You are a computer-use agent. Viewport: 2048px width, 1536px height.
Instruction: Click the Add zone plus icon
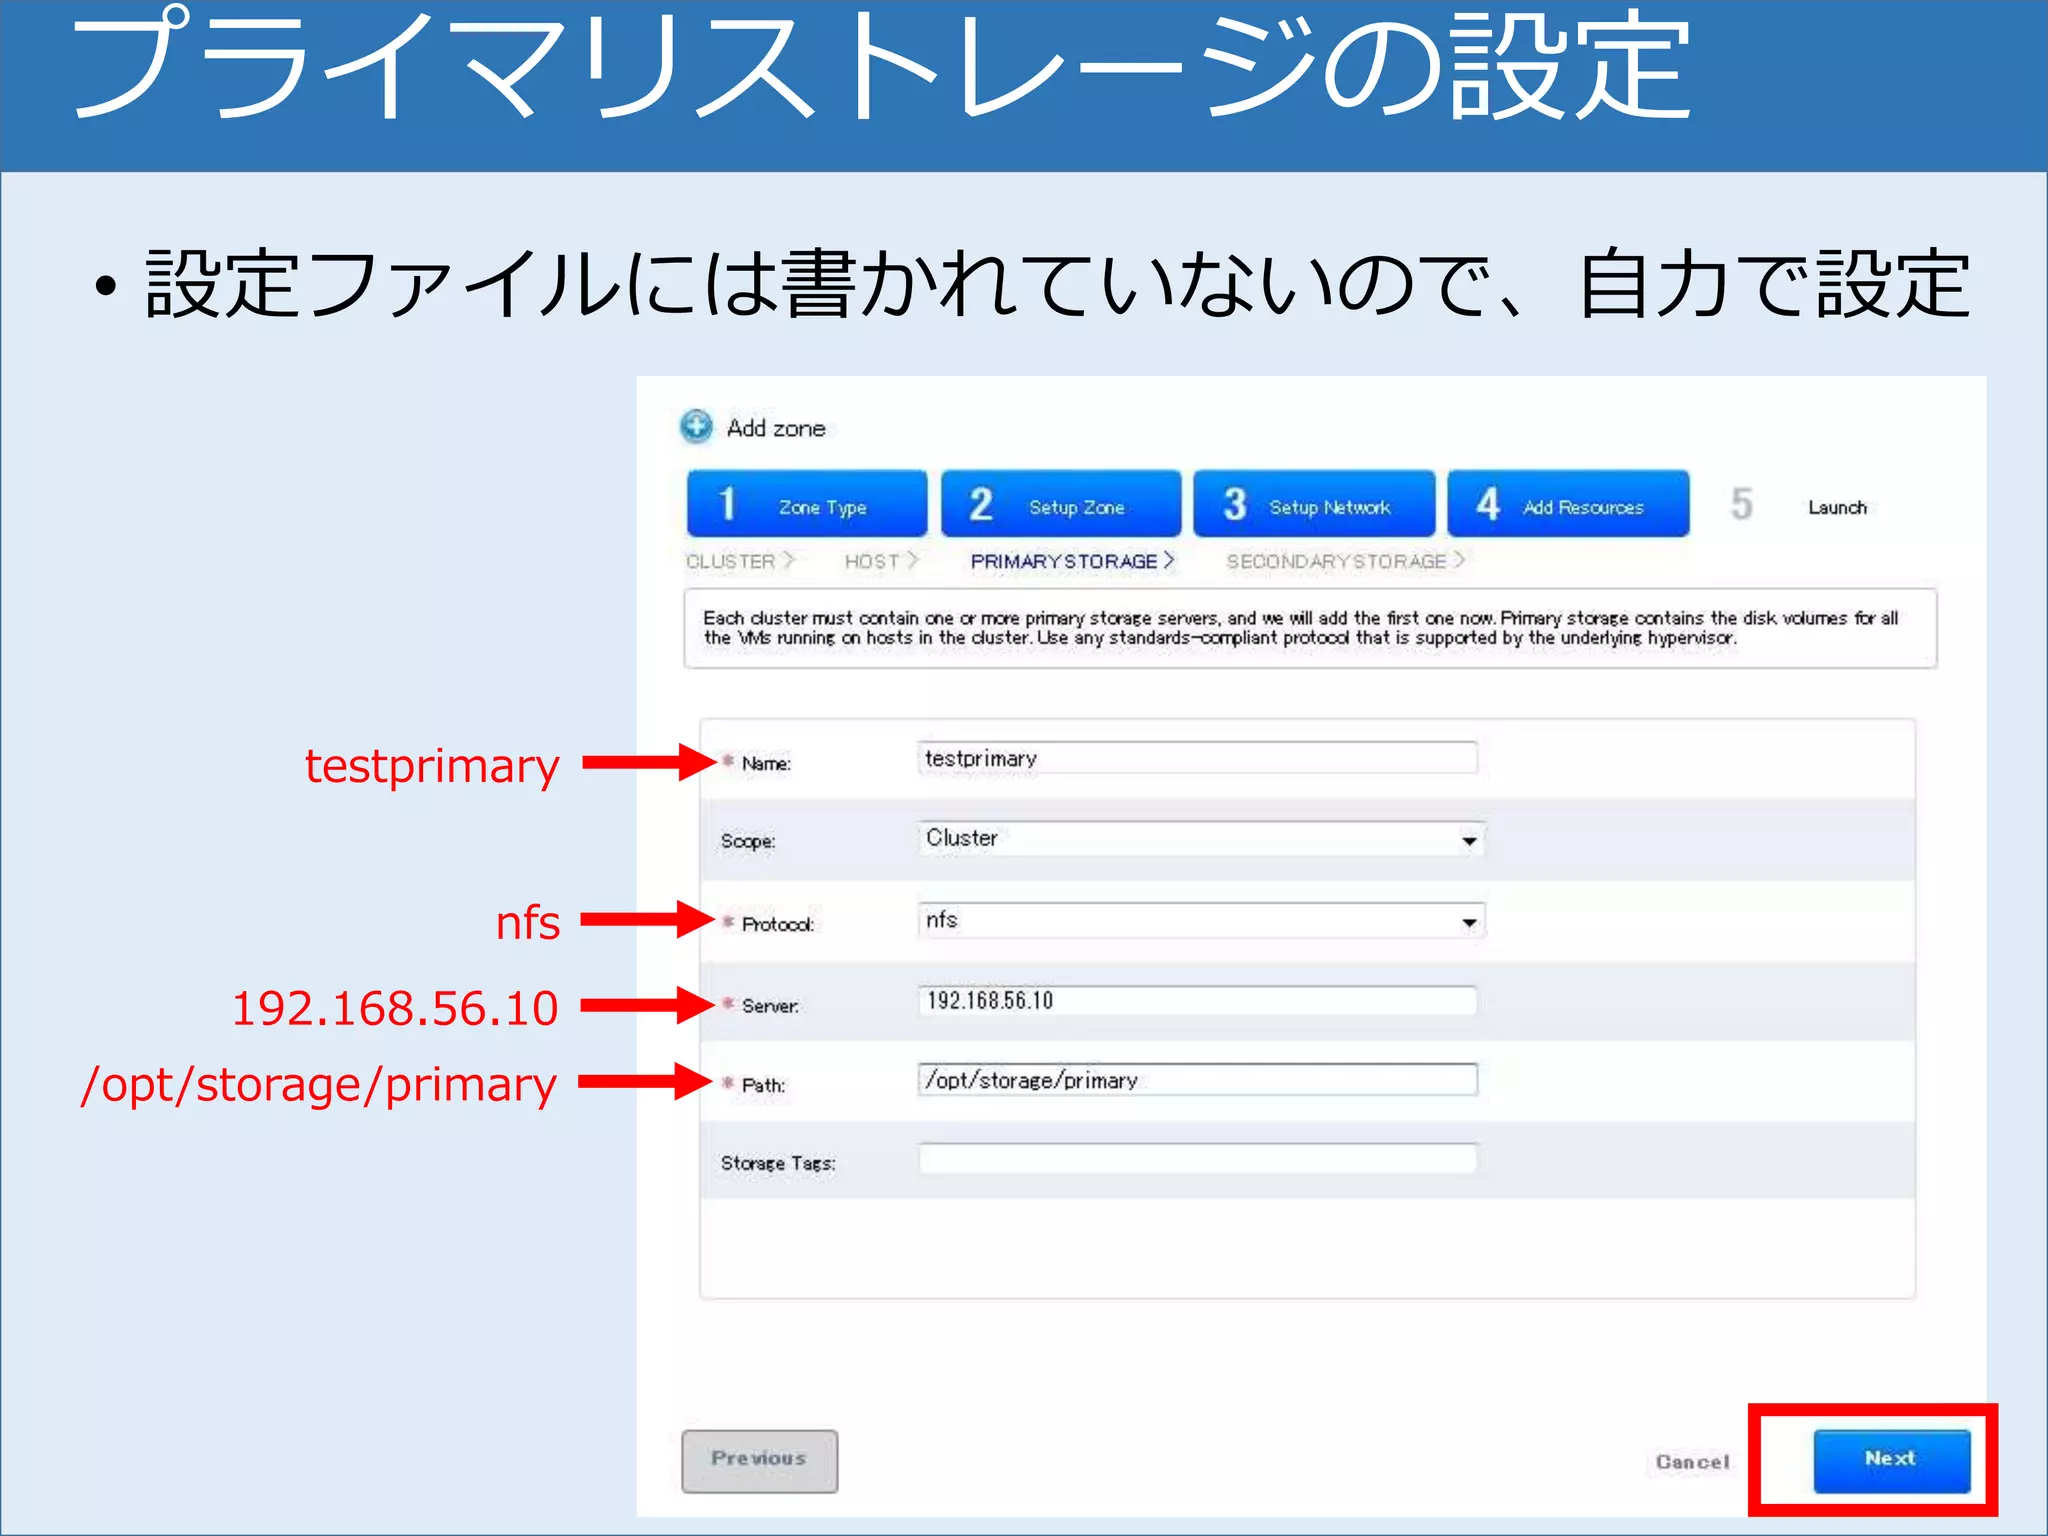(x=696, y=427)
